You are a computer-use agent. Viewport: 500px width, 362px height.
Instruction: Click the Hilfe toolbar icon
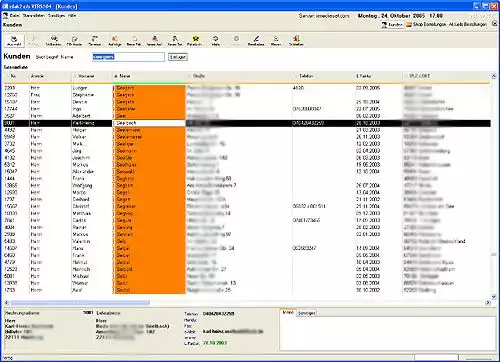pyautogui.click(x=216, y=40)
